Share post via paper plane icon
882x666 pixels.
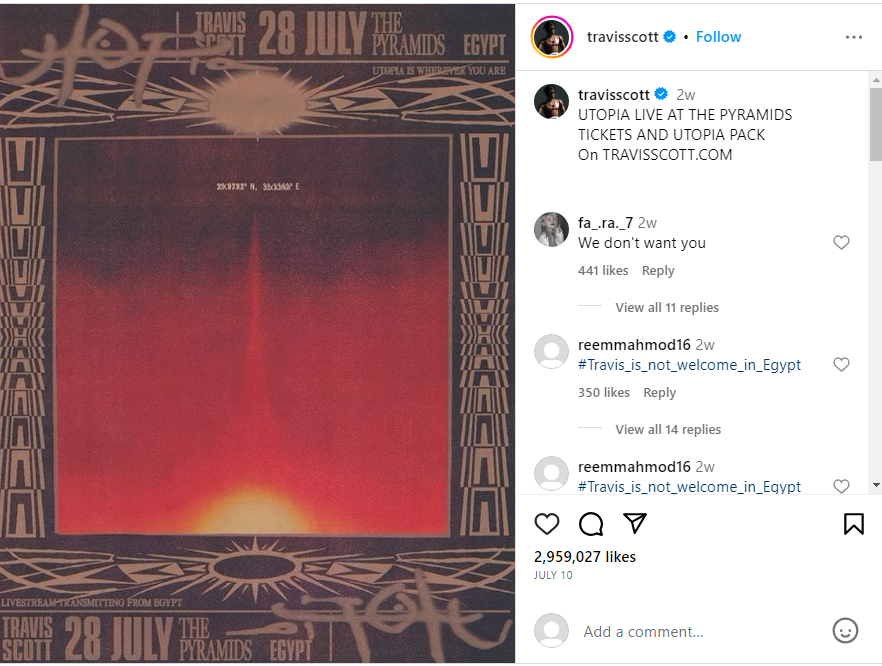click(x=635, y=523)
